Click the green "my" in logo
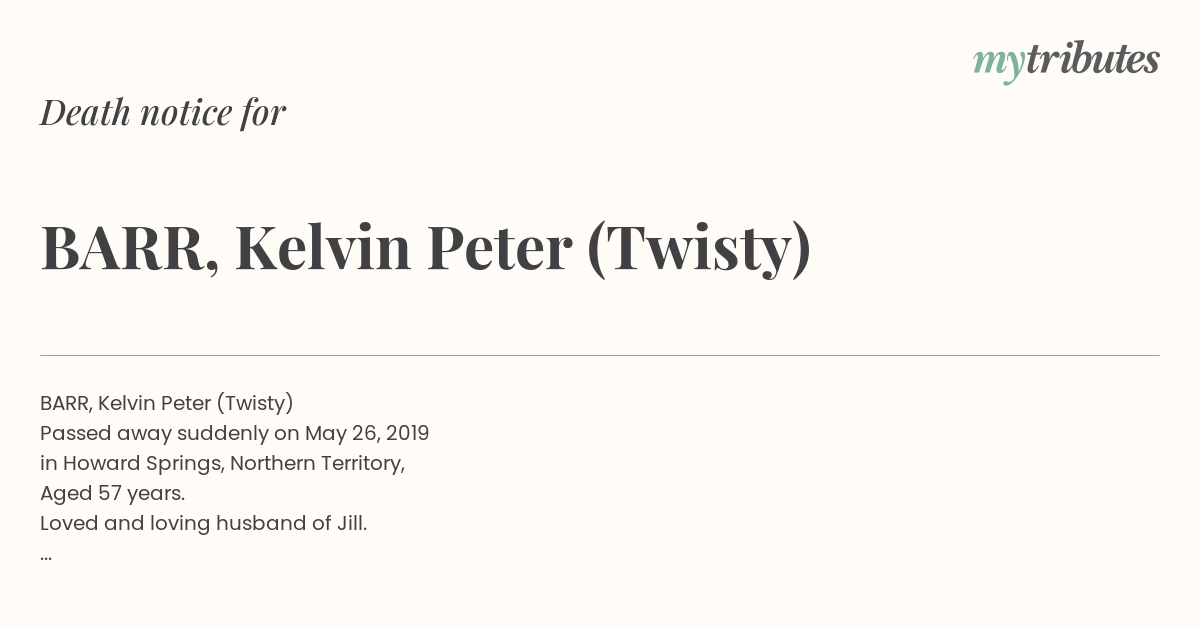1200x630 pixels. point(998,65)
